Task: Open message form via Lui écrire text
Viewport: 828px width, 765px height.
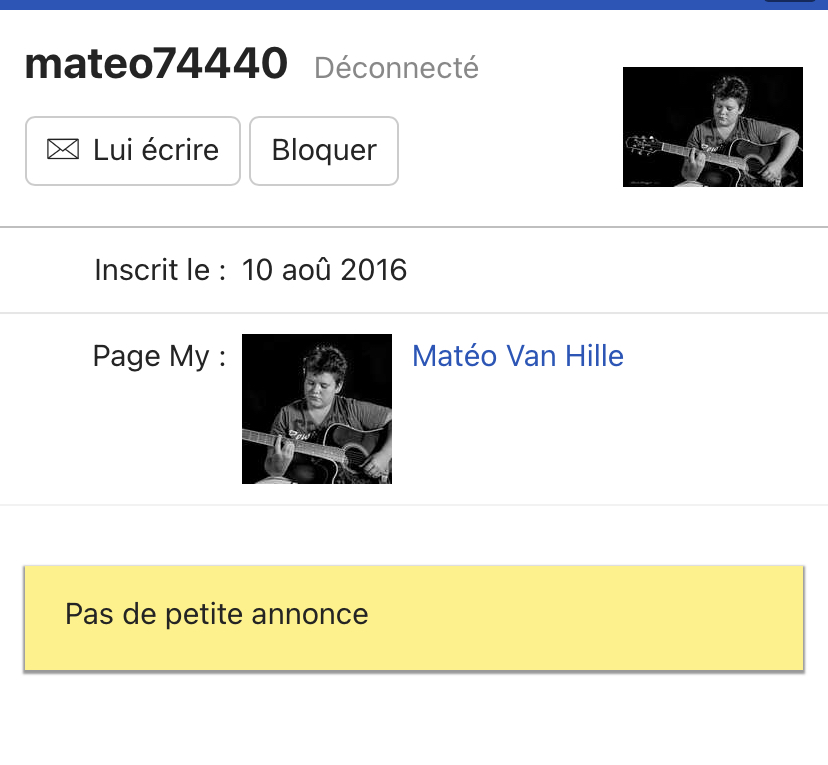Action: tap(156, 150)
